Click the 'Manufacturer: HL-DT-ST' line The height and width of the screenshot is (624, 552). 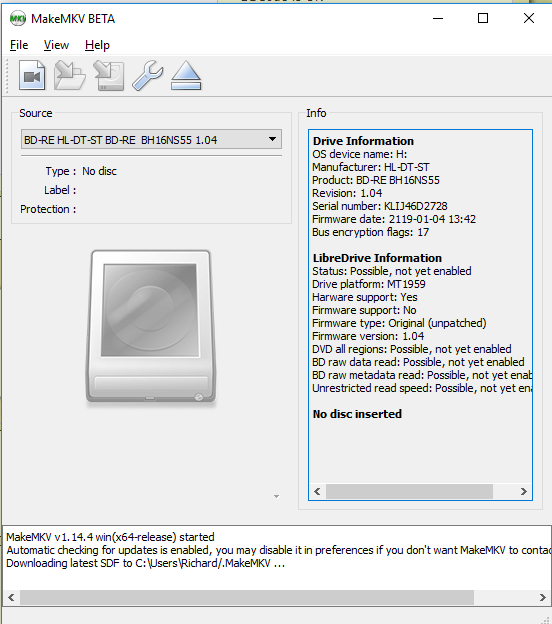pyautogui.click(x=371, y=167)
